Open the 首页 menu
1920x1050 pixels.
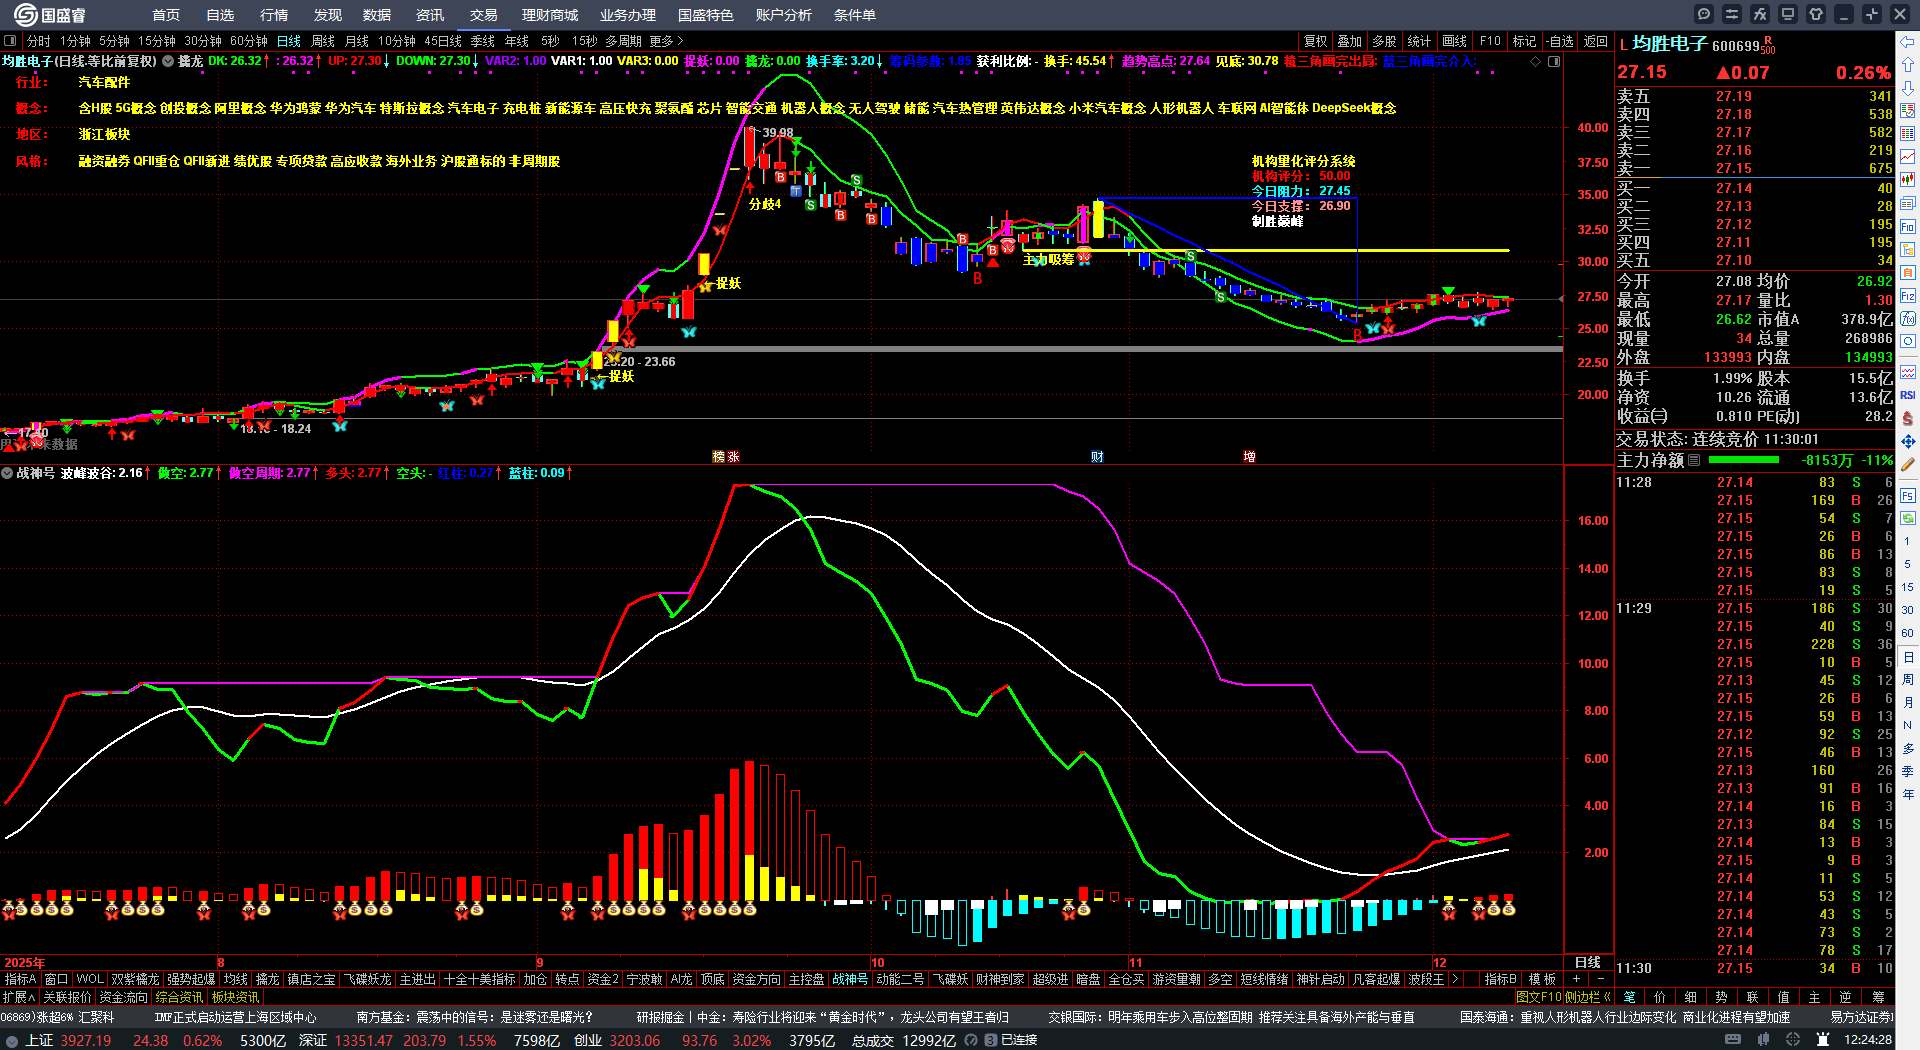(x=166, y=15)
